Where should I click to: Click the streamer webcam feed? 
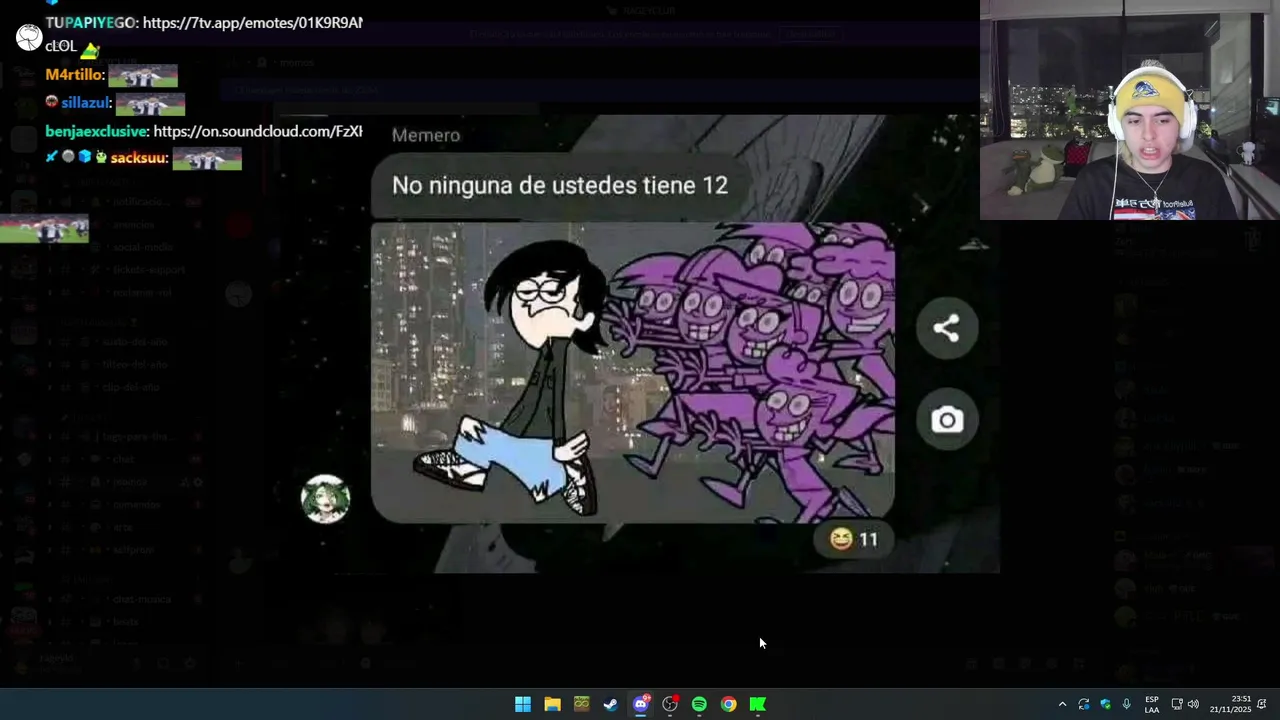(x=1130, y=110)
